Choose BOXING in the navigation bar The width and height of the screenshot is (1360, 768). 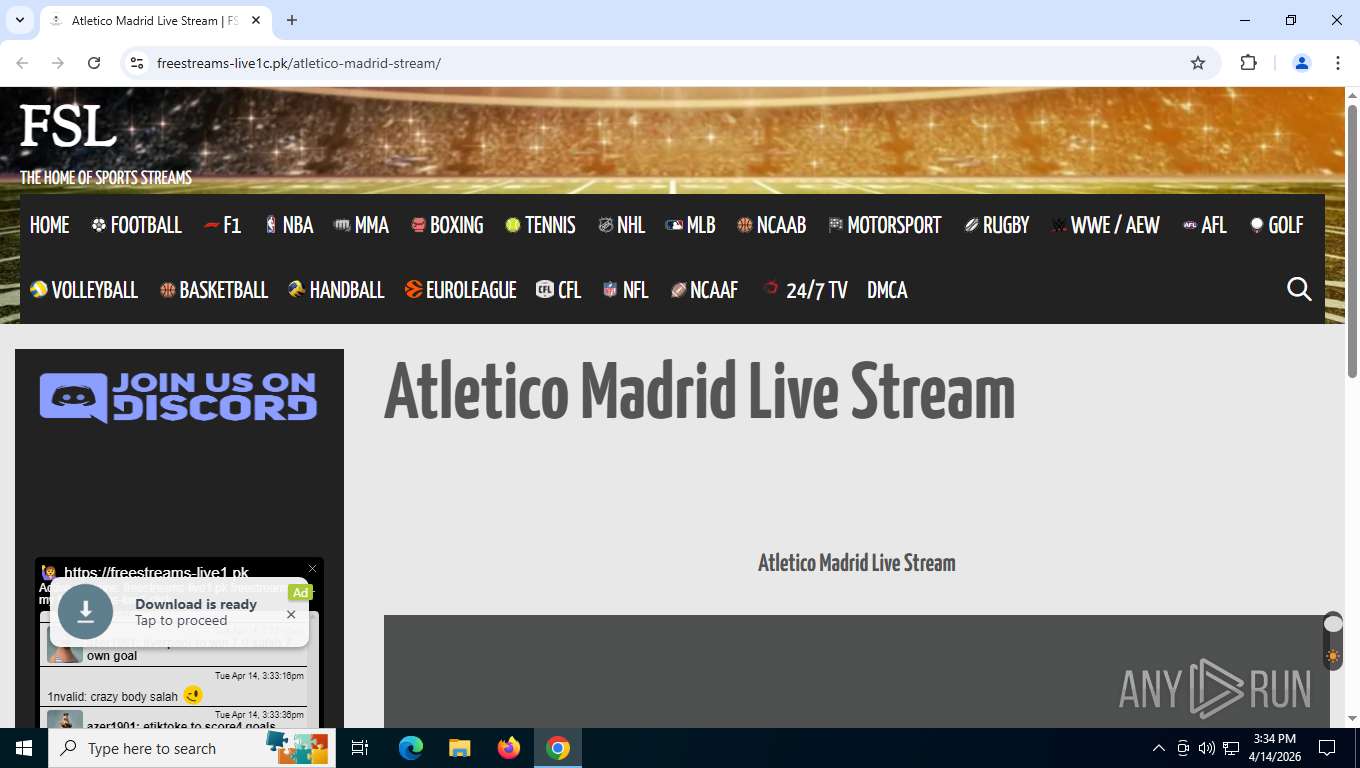(x=447, y=225)
